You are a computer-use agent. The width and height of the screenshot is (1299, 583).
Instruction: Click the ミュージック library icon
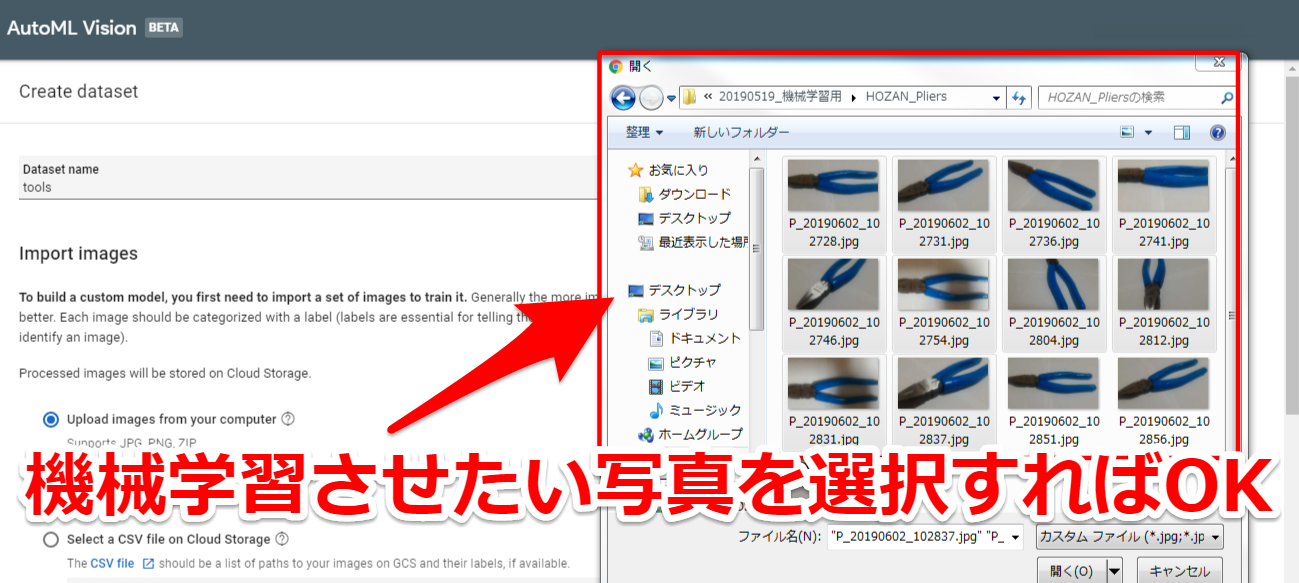(658, 409)
